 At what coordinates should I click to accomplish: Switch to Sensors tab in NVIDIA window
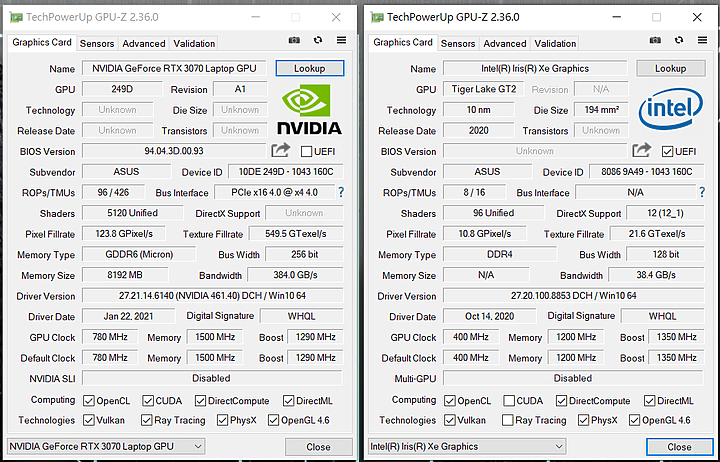[x=97, y=44]
